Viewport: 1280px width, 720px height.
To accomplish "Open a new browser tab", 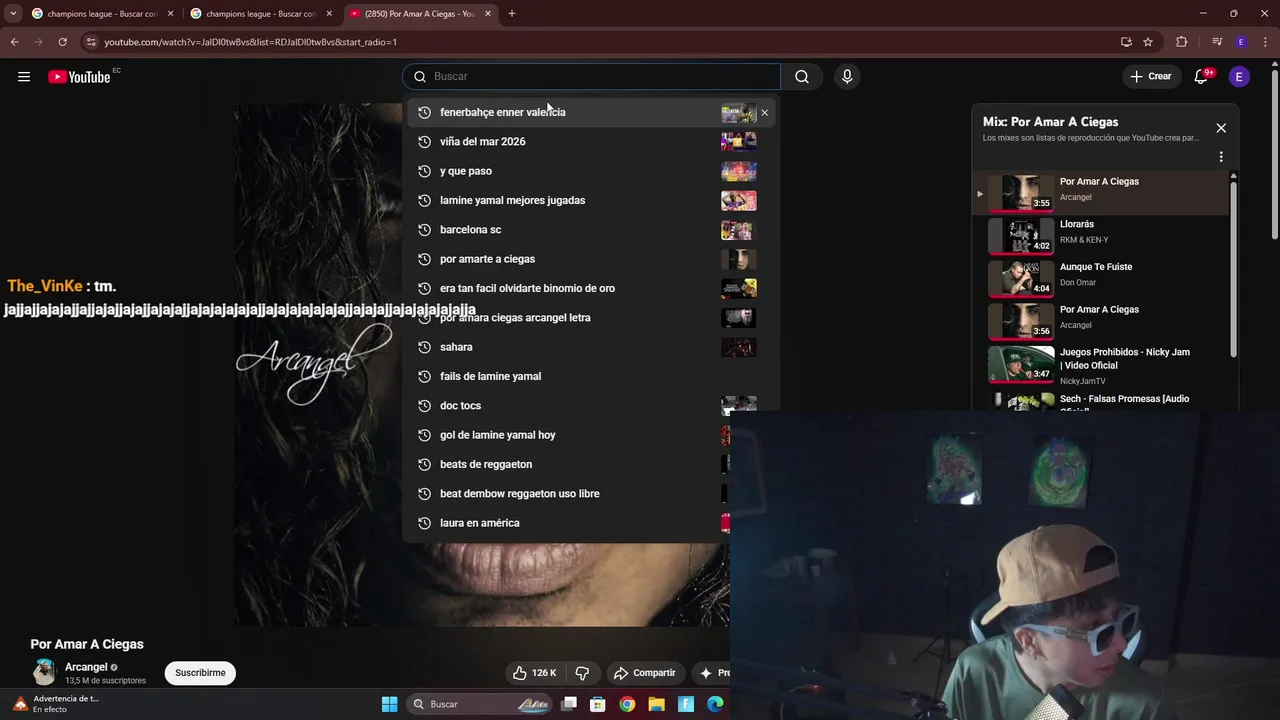I will pyautogui.click(x=512, y=14).
